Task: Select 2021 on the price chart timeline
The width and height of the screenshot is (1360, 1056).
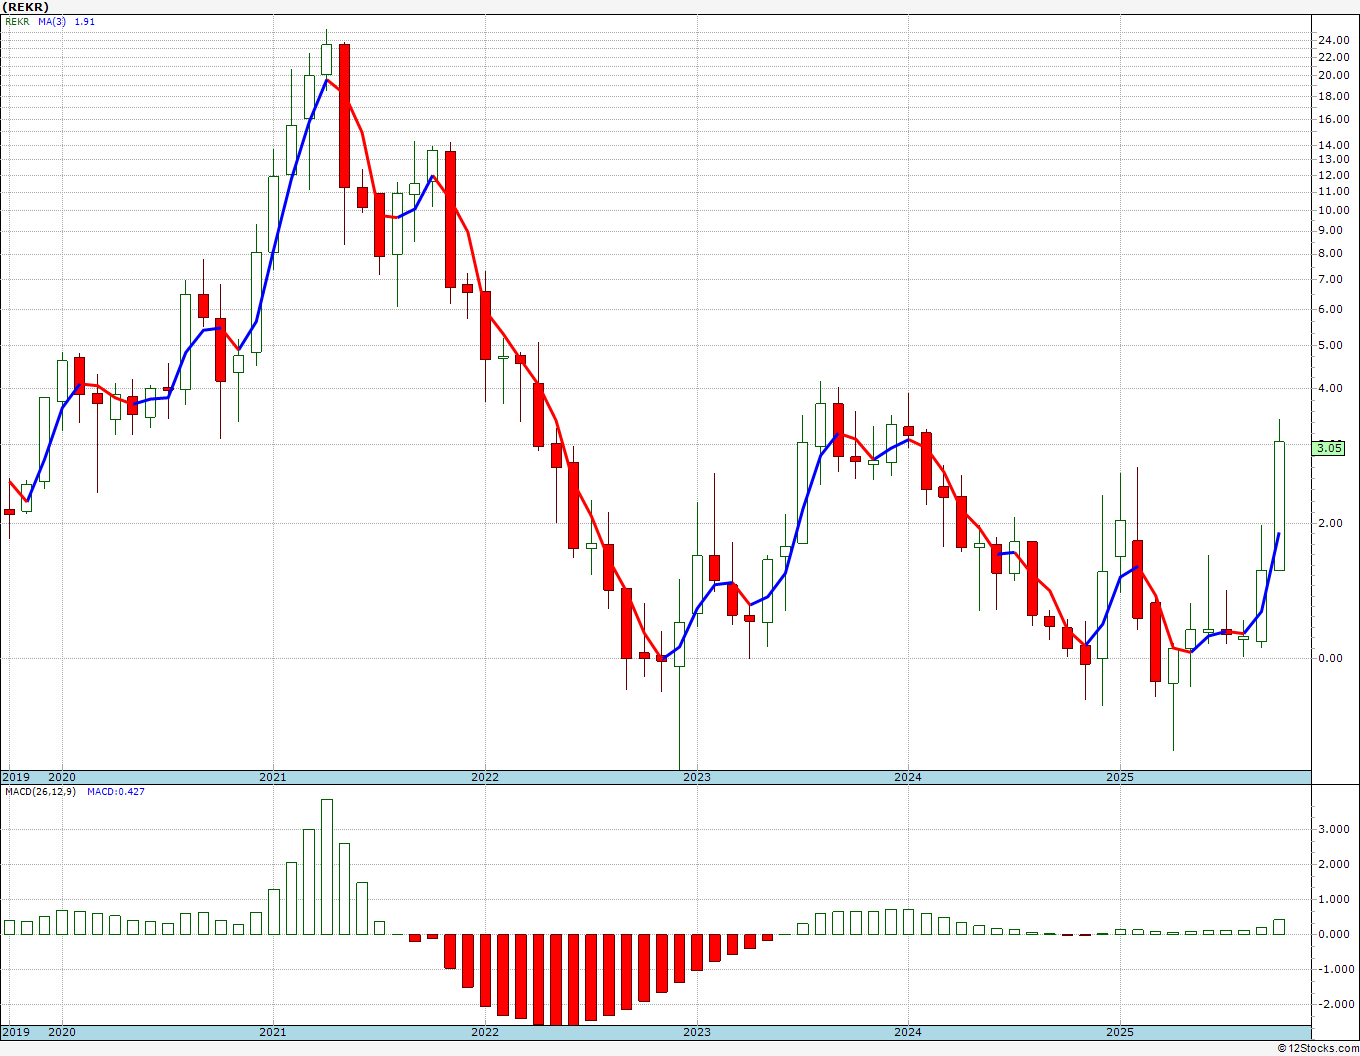Action: click(x=272, y=777)
